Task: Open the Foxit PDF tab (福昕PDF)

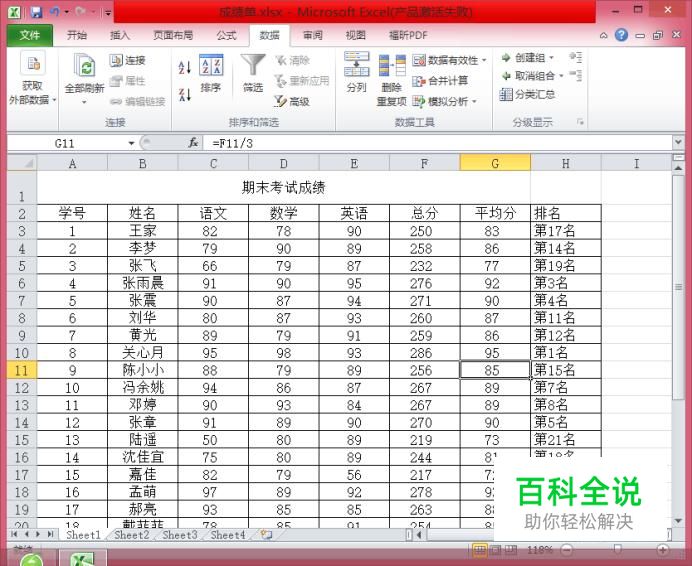Action: tap(408, 35)
